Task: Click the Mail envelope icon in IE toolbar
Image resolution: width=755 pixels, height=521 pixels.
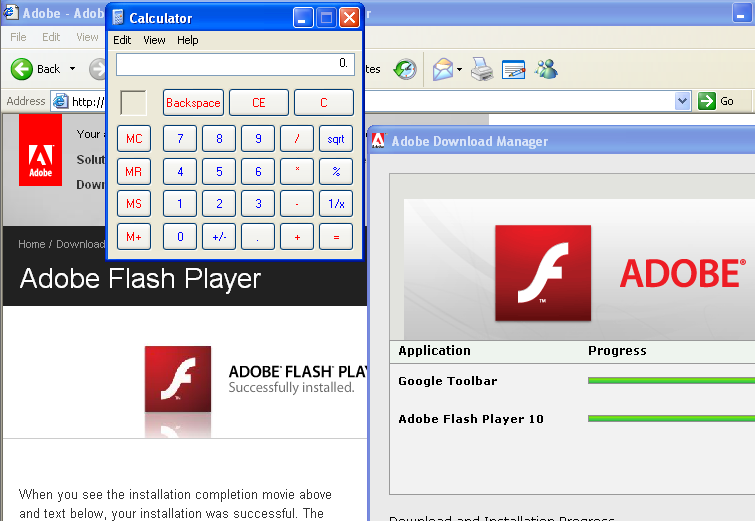Action: tap(443, 69)
